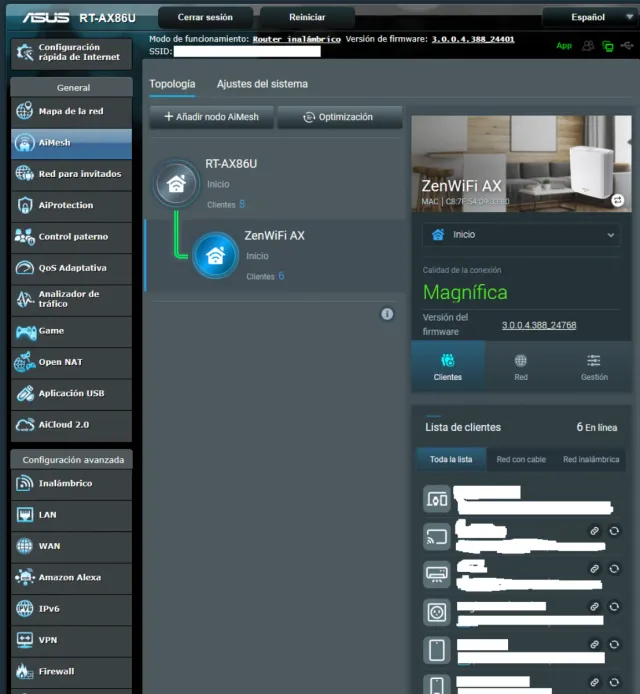
Task: Filter clients by Red con cable
Action: [x=521, y=459]
